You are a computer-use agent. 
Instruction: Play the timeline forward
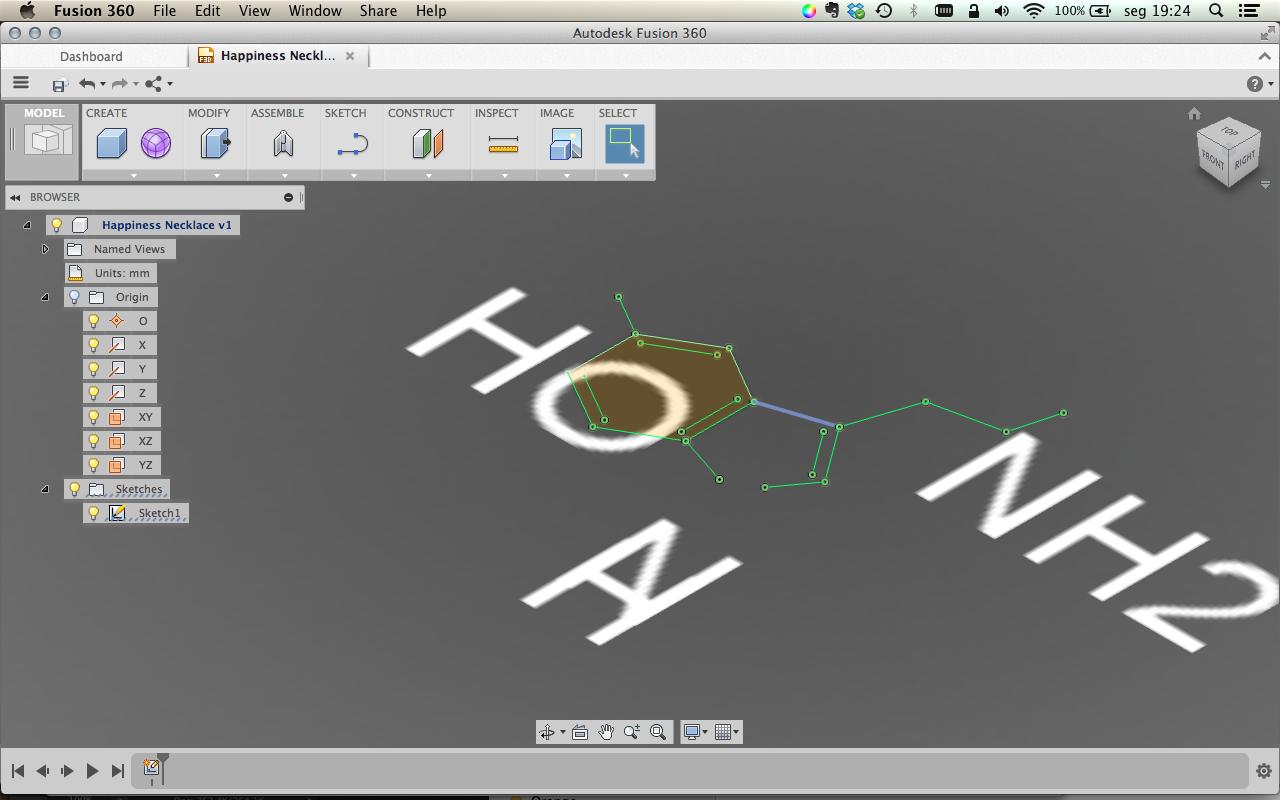[92, 771]
